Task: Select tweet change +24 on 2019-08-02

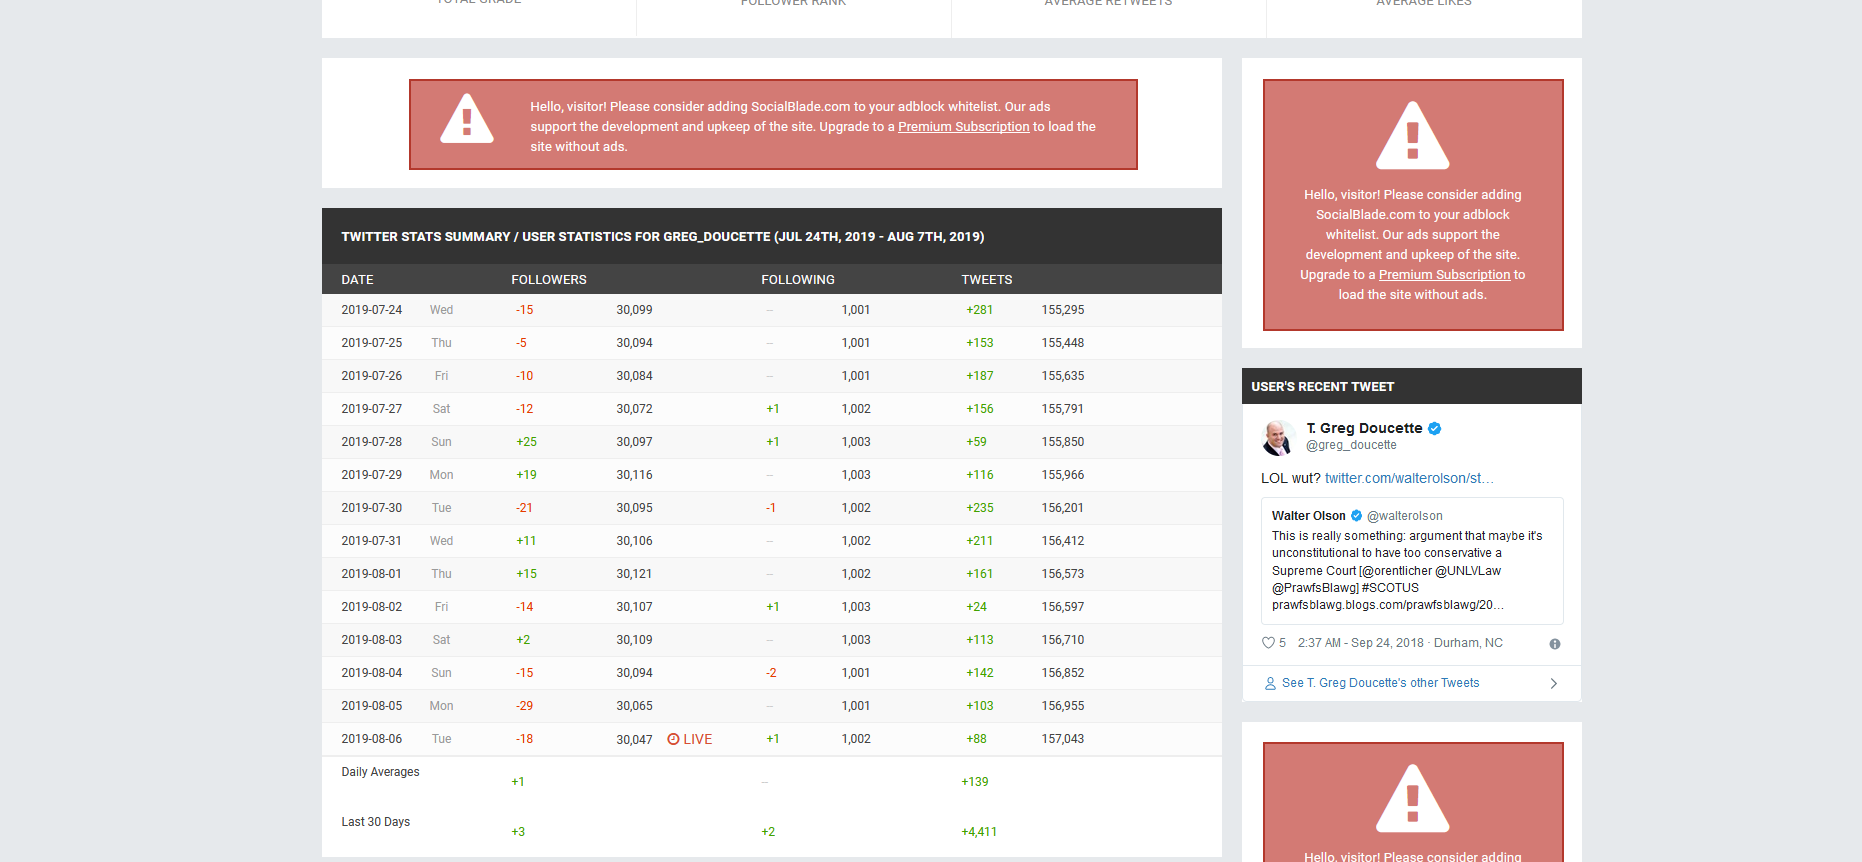Action: (x=976, y=607)
